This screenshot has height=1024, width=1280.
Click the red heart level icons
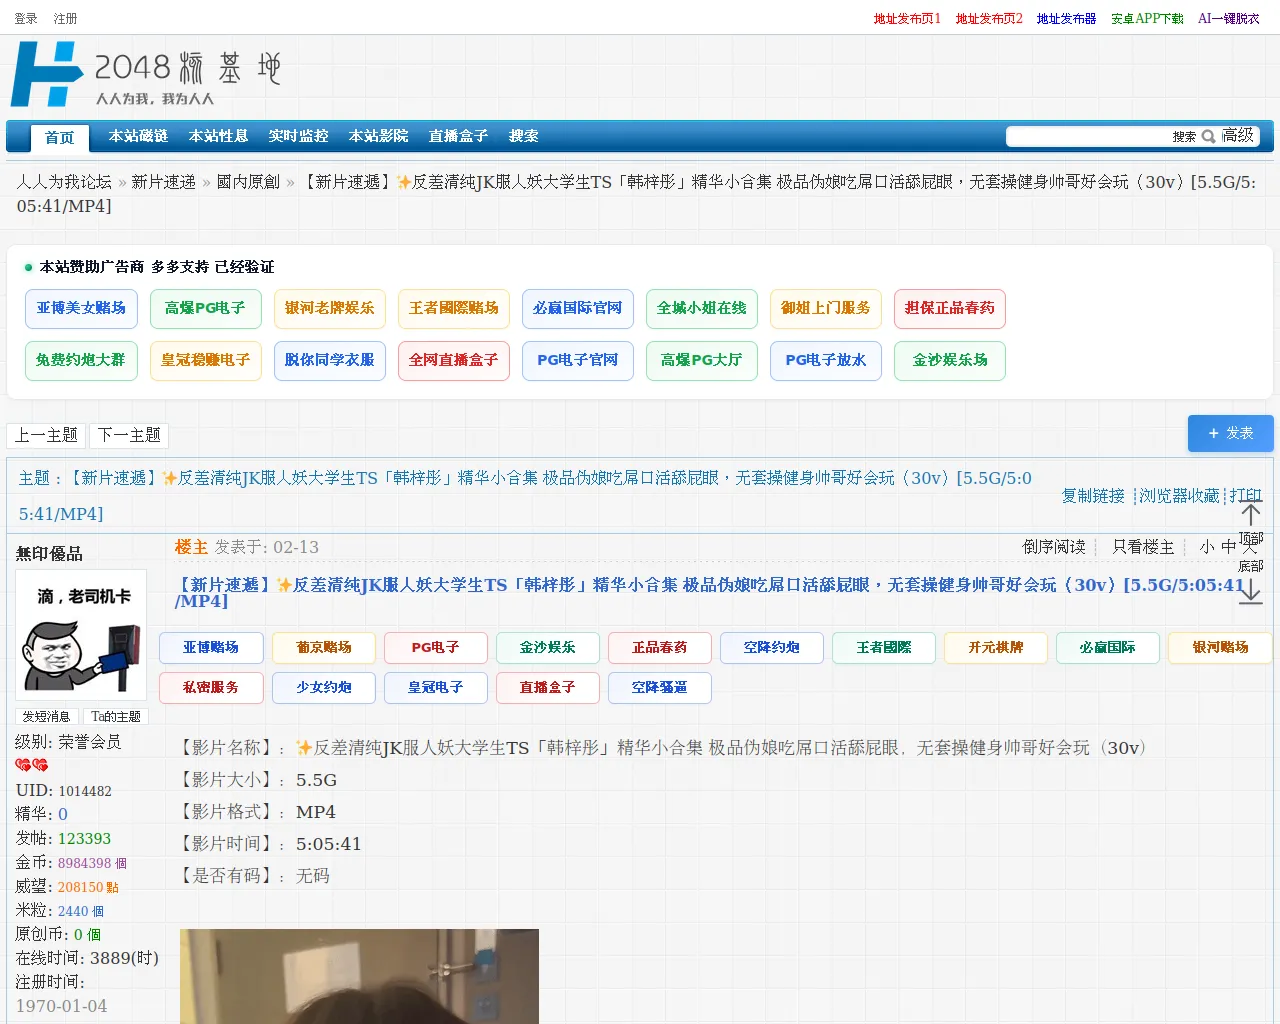31,765
